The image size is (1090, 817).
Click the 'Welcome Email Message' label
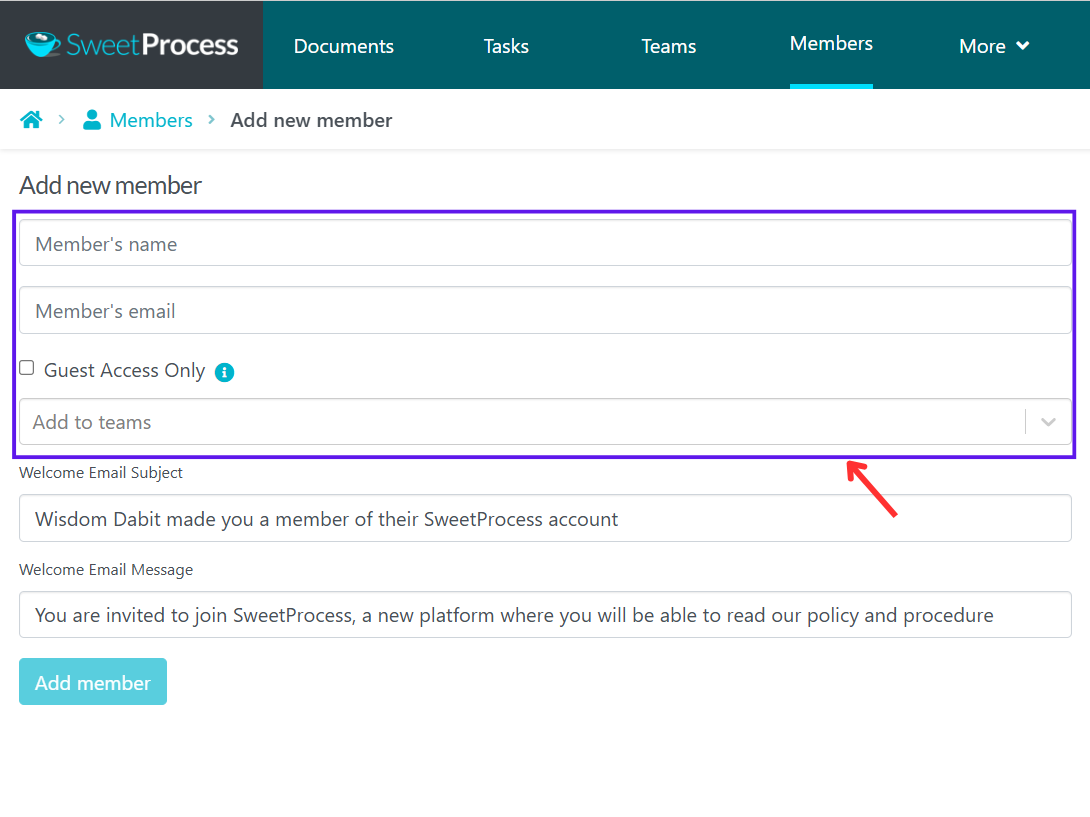pyautogui.click(x=106, y=569)
